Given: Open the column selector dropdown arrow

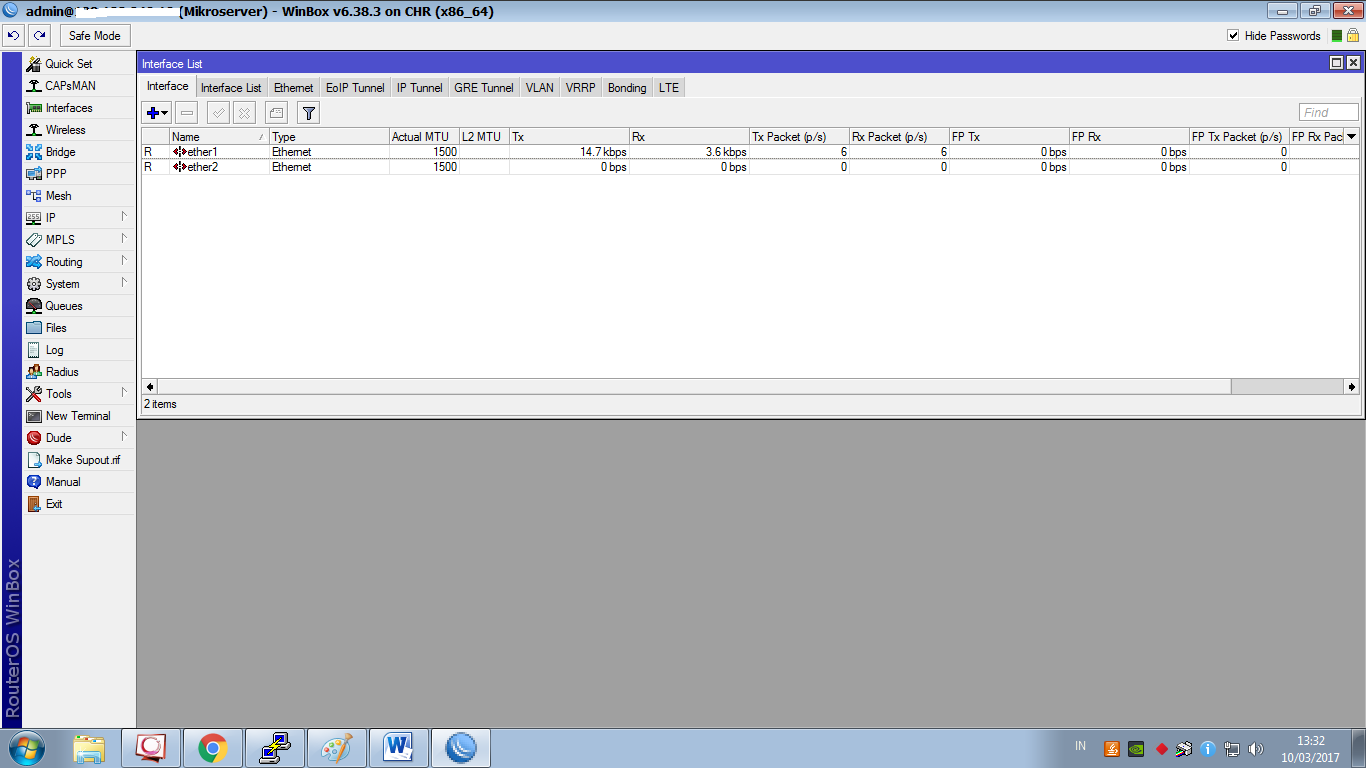Looking at the screenshot, I should 1351,137.
